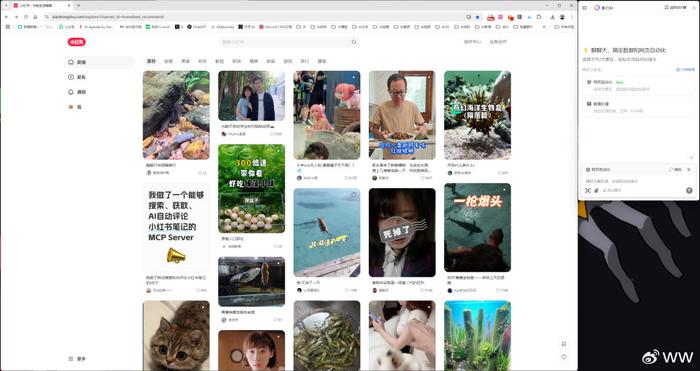
Task: Click the top-right button in the AI panel header
Action: (x=675, y=8)
